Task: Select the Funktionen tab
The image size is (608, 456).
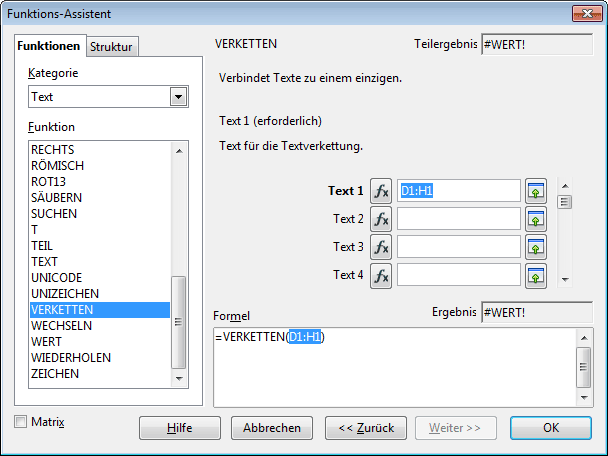Action: click(50, 46)
